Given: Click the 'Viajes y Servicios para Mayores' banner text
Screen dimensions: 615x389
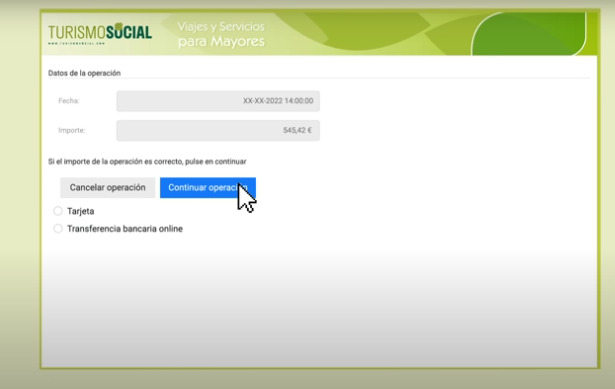Looking at the screenshot, I should (x=221, y=34).
